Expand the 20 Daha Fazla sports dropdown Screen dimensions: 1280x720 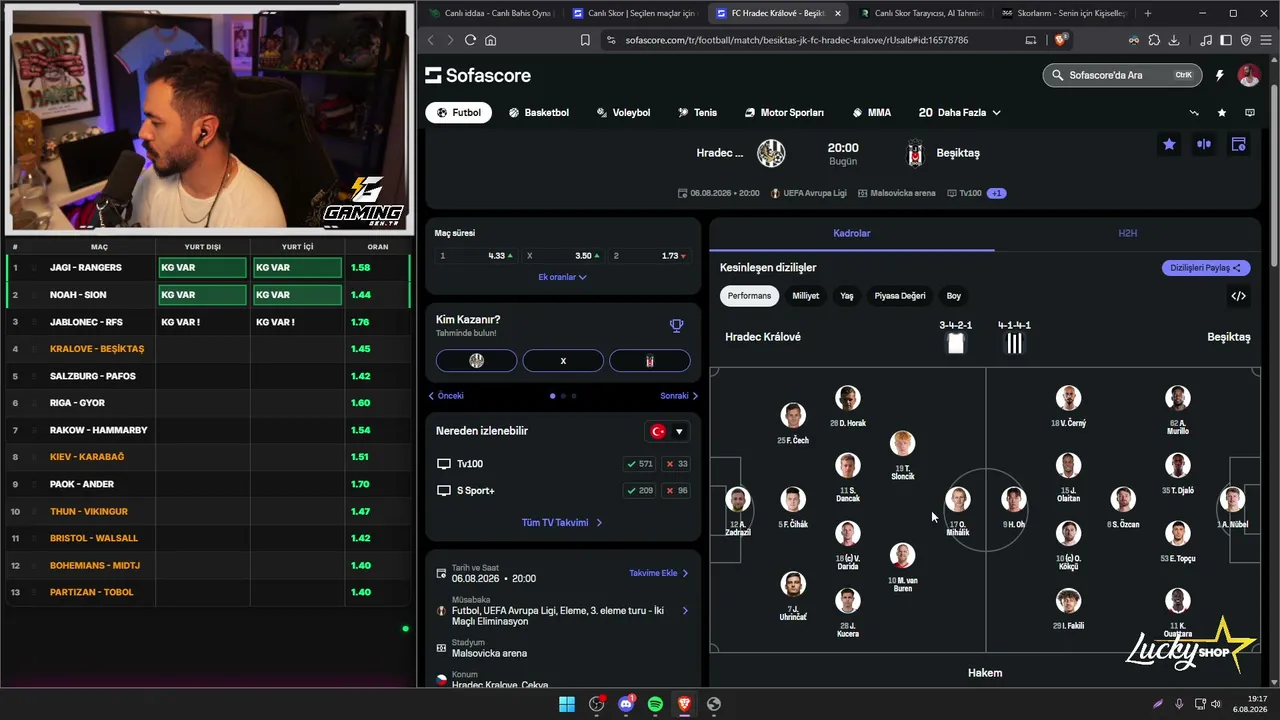959,113
